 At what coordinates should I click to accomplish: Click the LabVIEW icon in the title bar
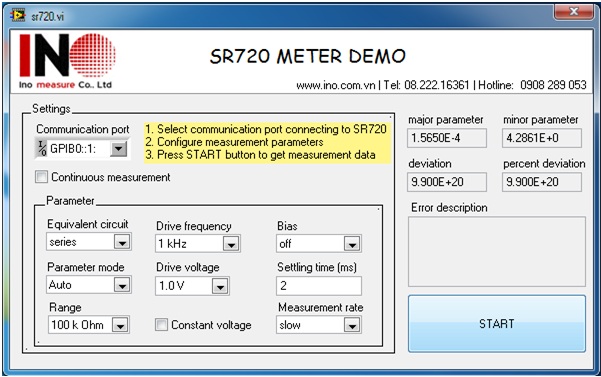tap(18, 15)
